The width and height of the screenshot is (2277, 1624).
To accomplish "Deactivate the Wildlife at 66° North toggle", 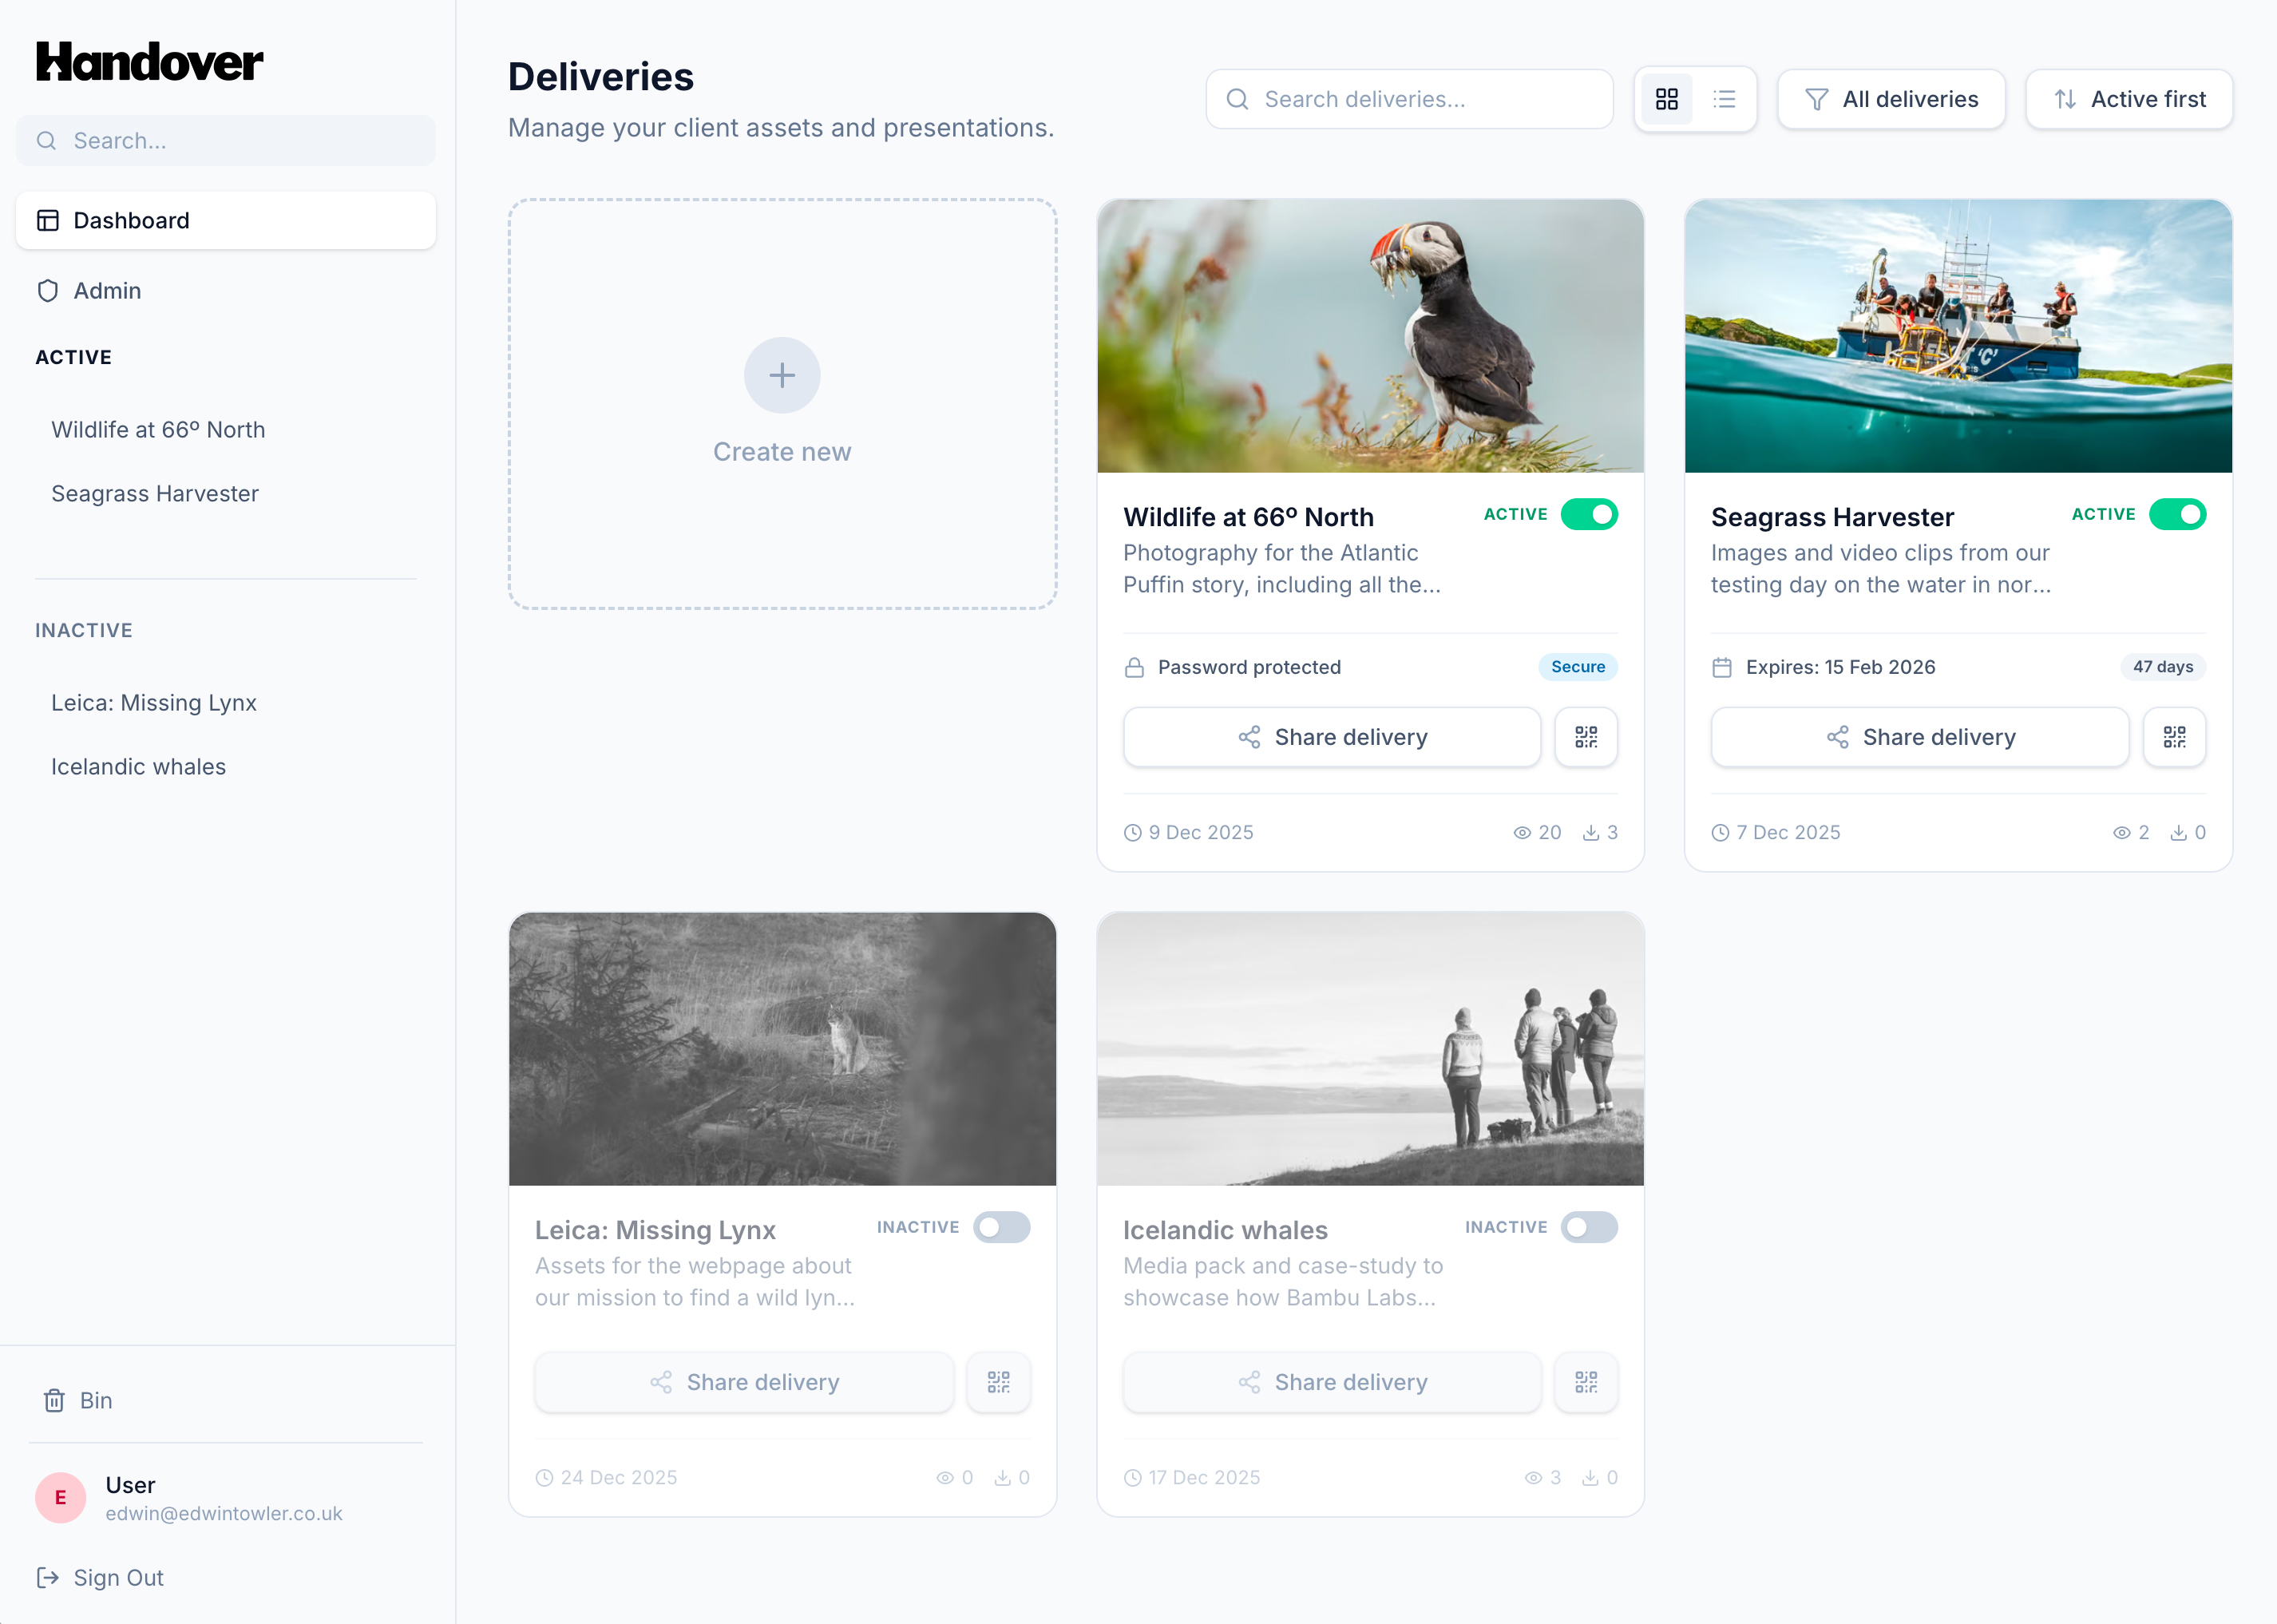I will [1589, 514].
